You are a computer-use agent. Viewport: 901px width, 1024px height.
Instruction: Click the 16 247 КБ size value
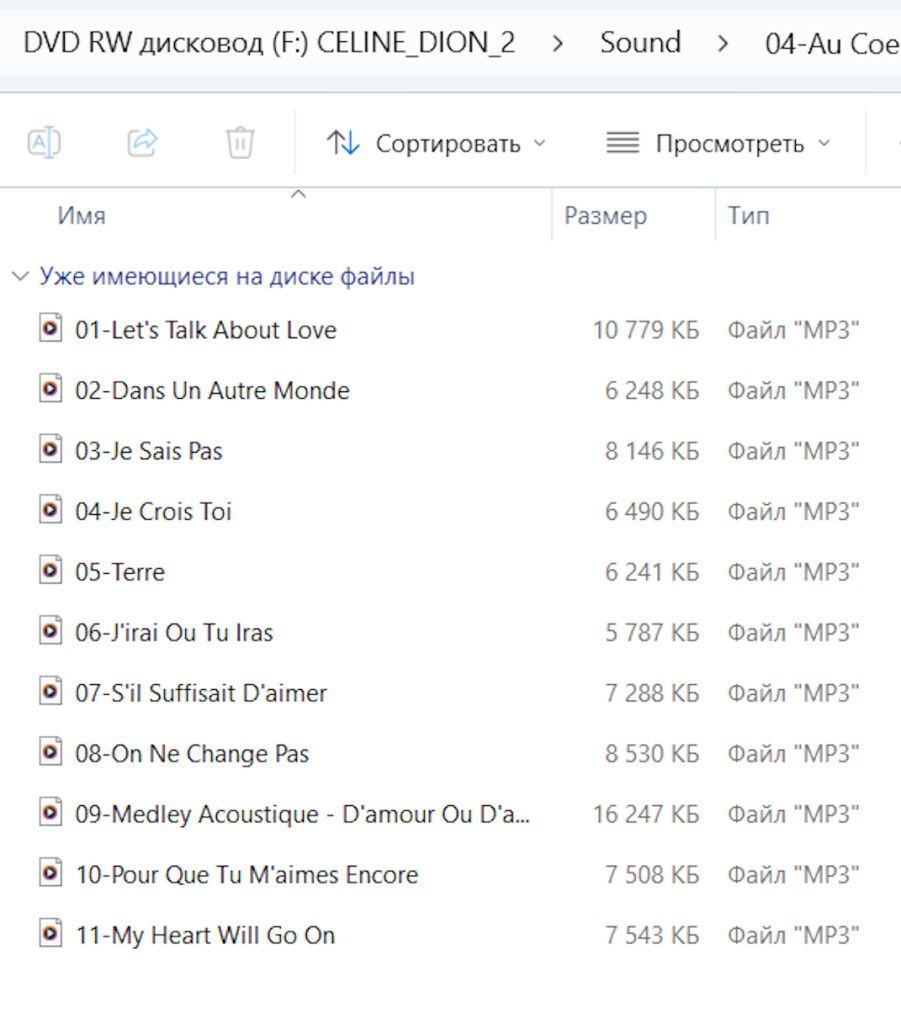[x=646, y=814]
